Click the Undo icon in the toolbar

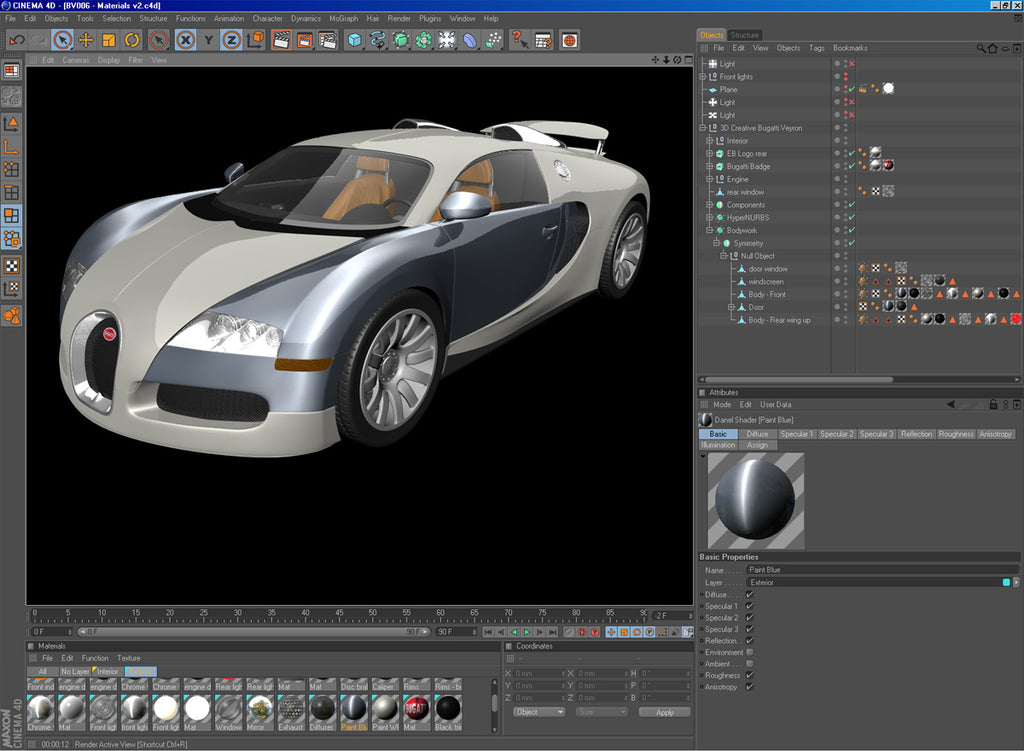tap(16, 40)
